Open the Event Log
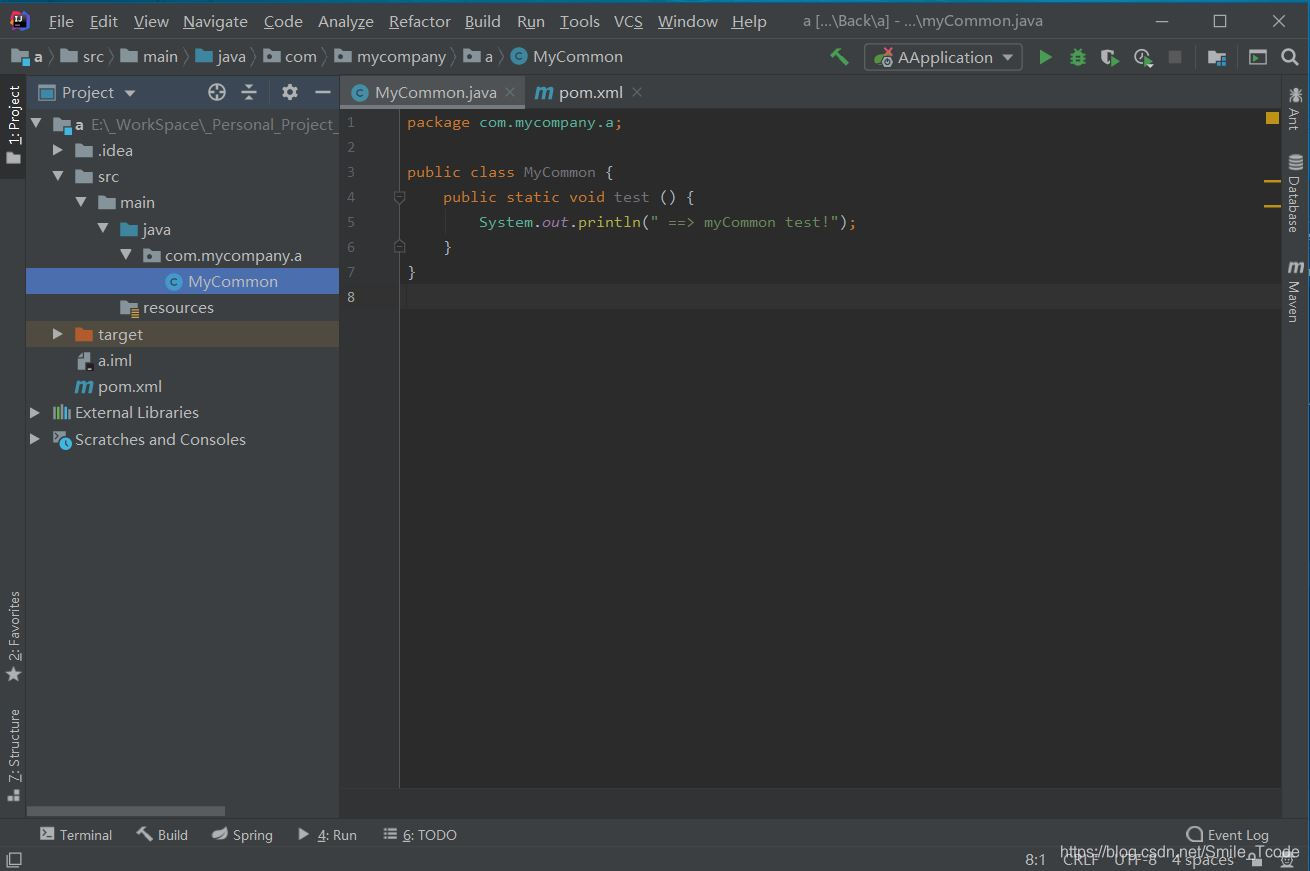The width and height of the screenshot is (1310, 871). [x=1227, y=834]
